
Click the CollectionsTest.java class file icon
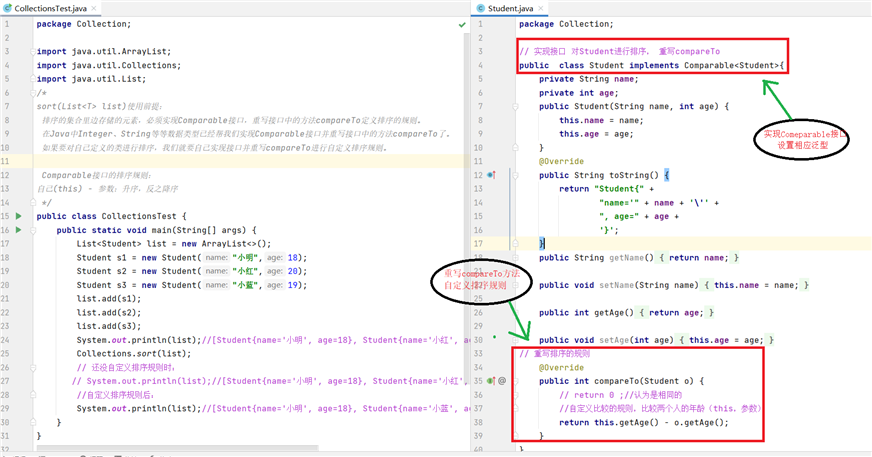tap(7, 8)
